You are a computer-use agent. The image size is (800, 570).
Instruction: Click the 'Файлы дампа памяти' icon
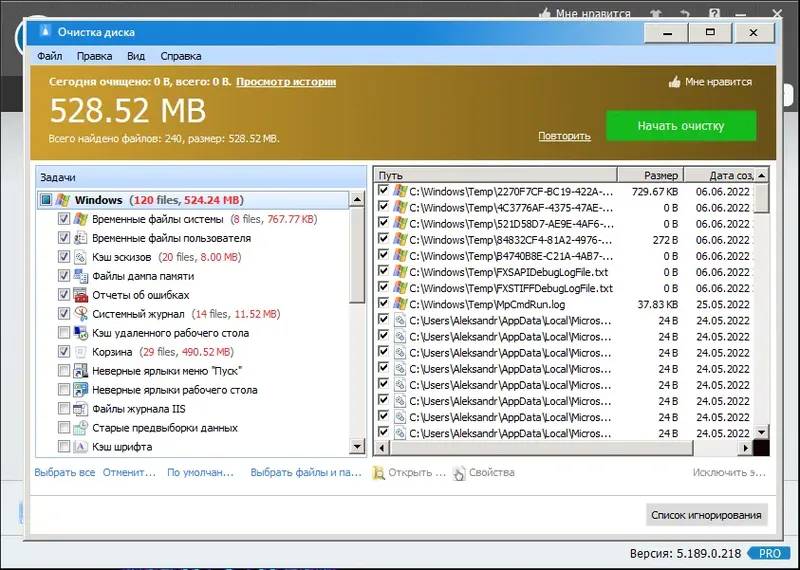(81, 276)
